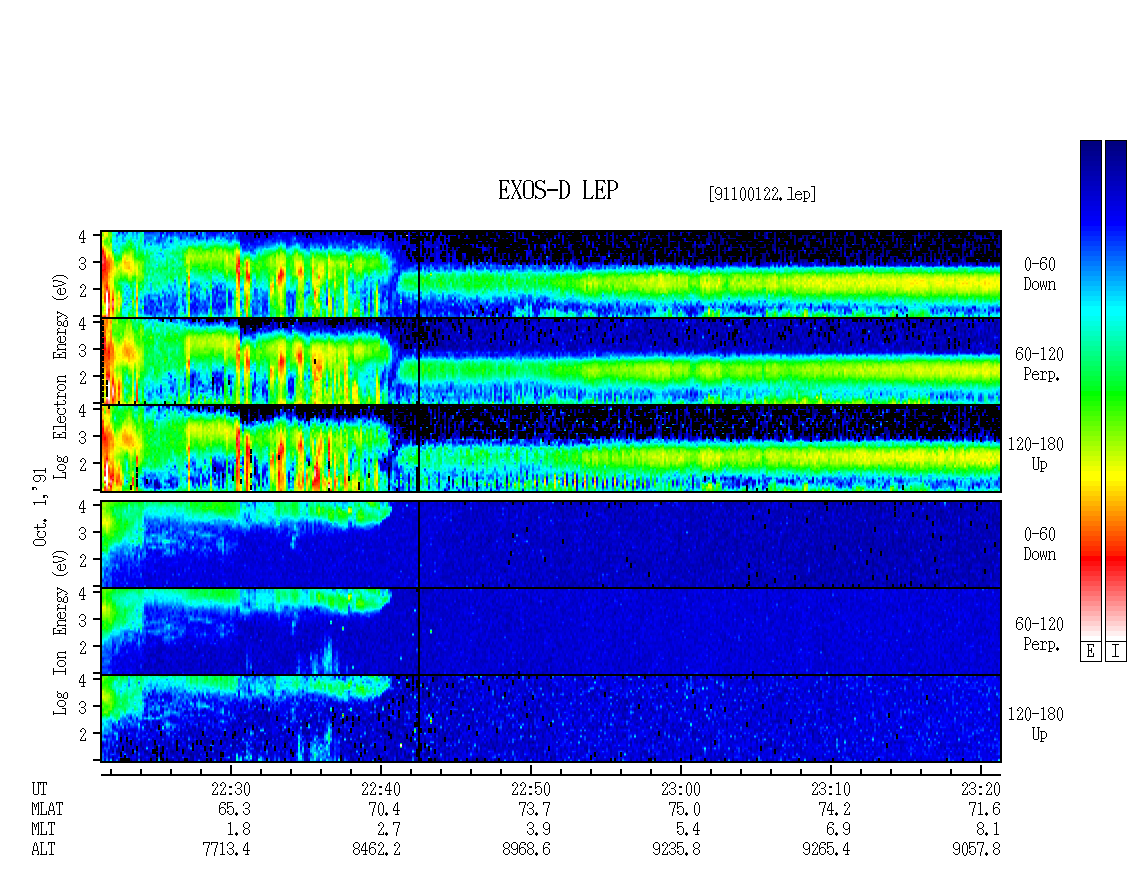Click the Oct. 1, '91 date label
Screen dimensions: 1130x875
tap(40, 507)
